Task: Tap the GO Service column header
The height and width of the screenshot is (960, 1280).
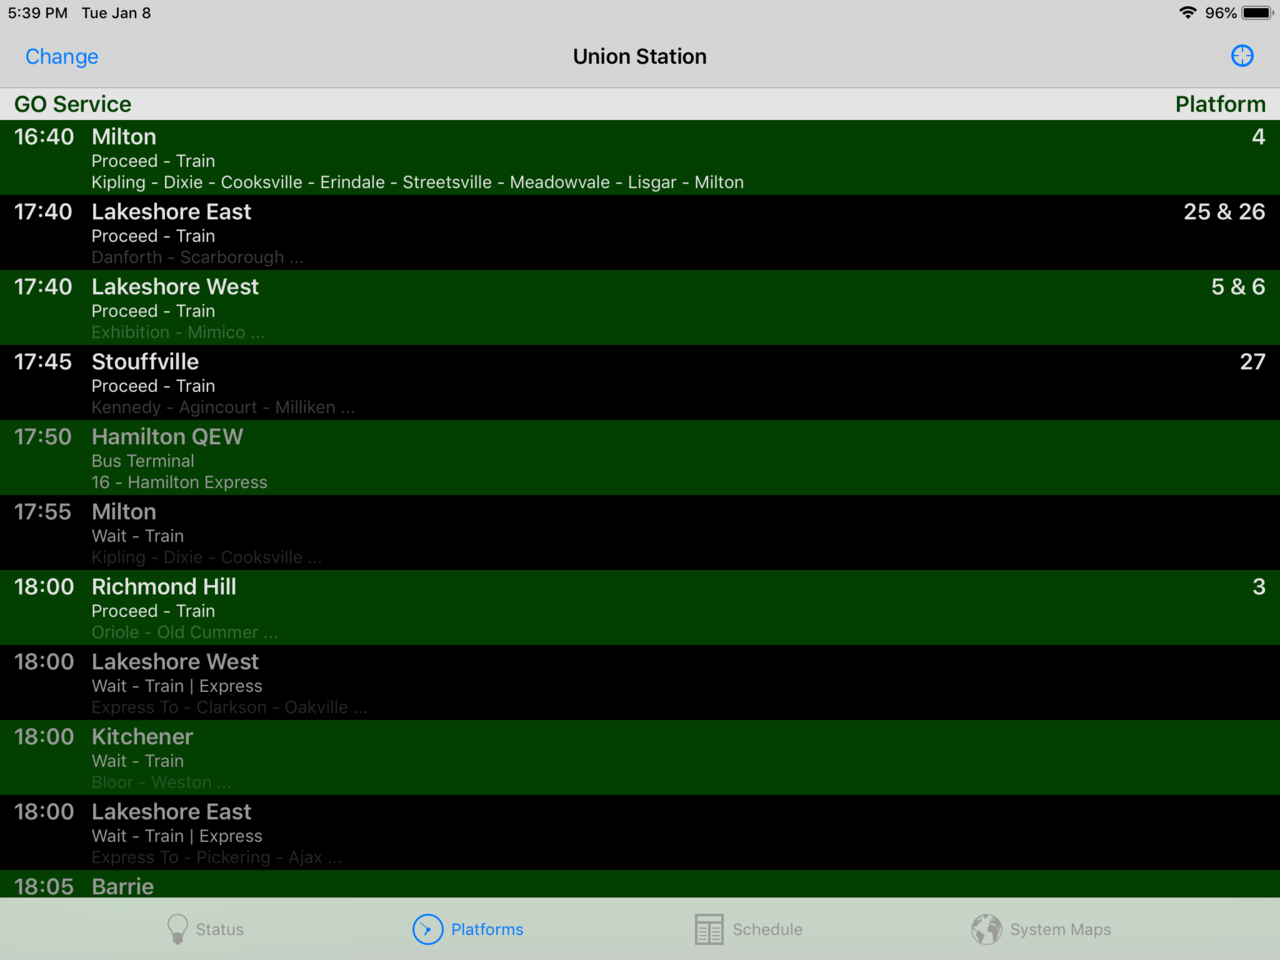Action: click(73, 104)
